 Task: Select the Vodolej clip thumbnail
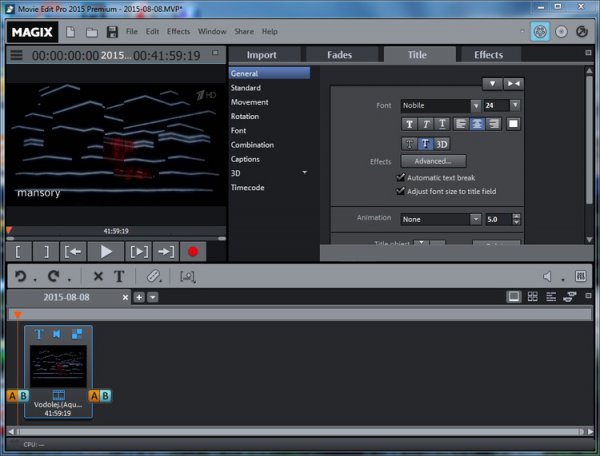pos(58,366)
